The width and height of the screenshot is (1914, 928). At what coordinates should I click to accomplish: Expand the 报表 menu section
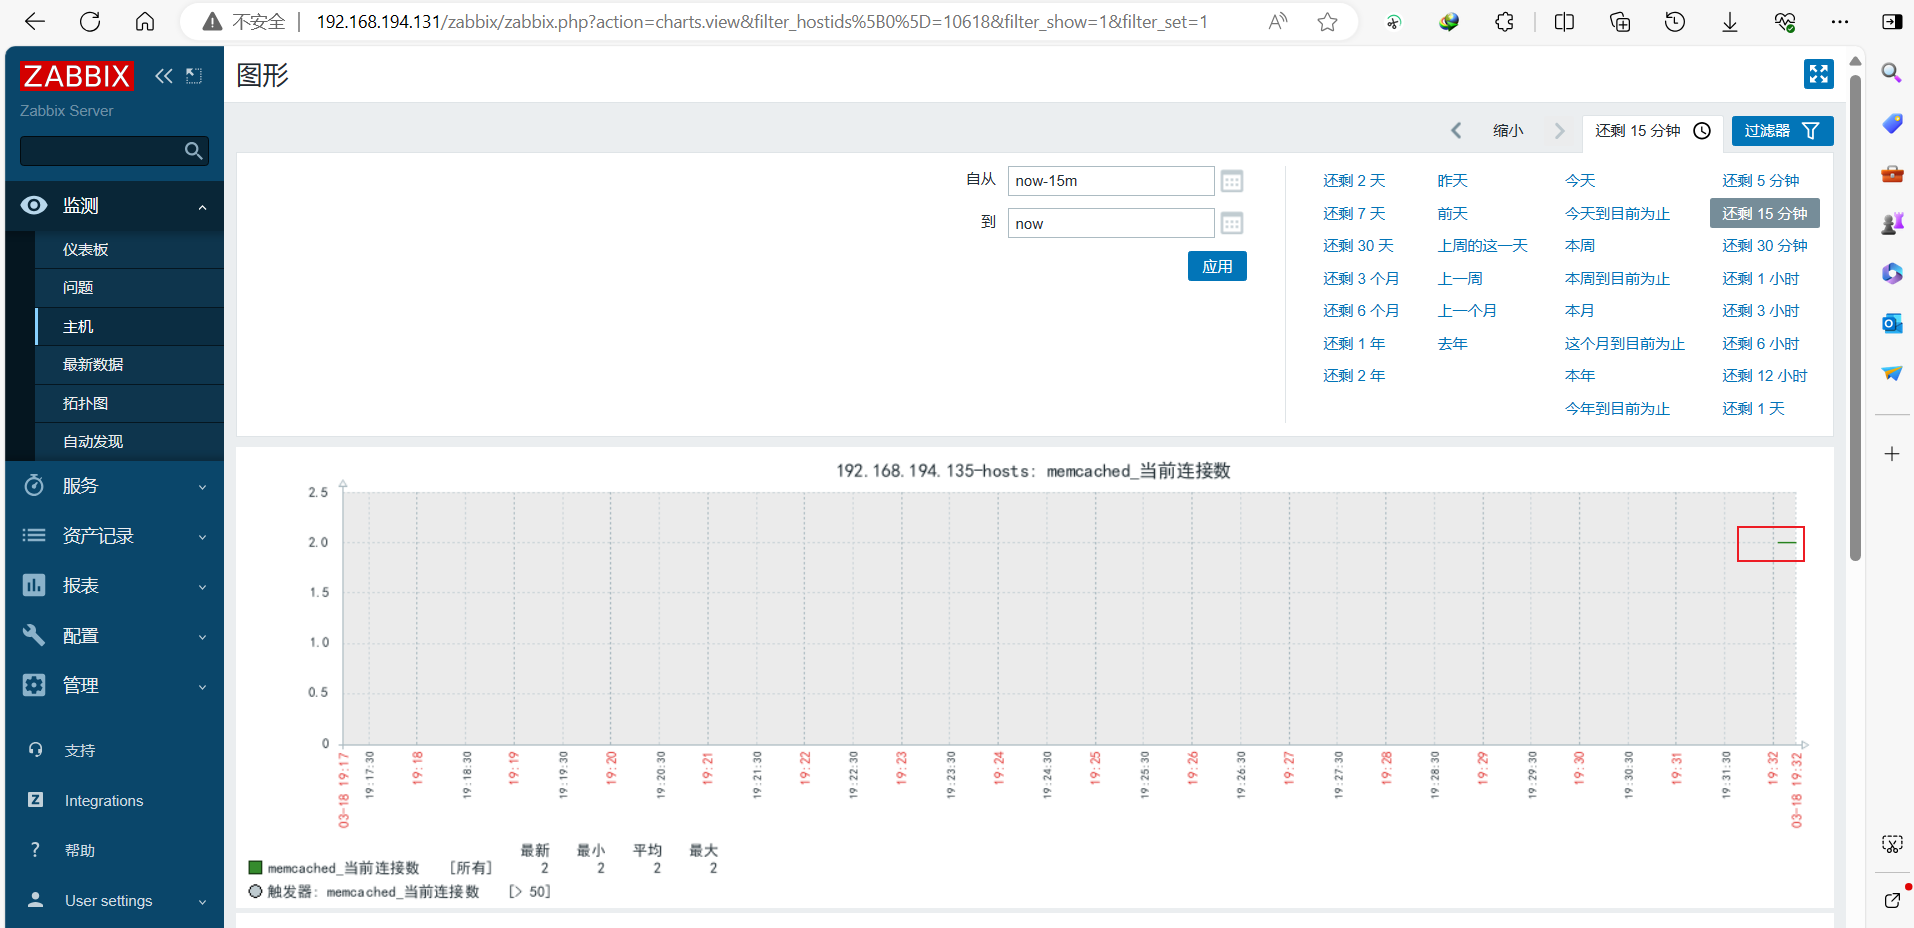pyautogui.click(x=115, y=586)
